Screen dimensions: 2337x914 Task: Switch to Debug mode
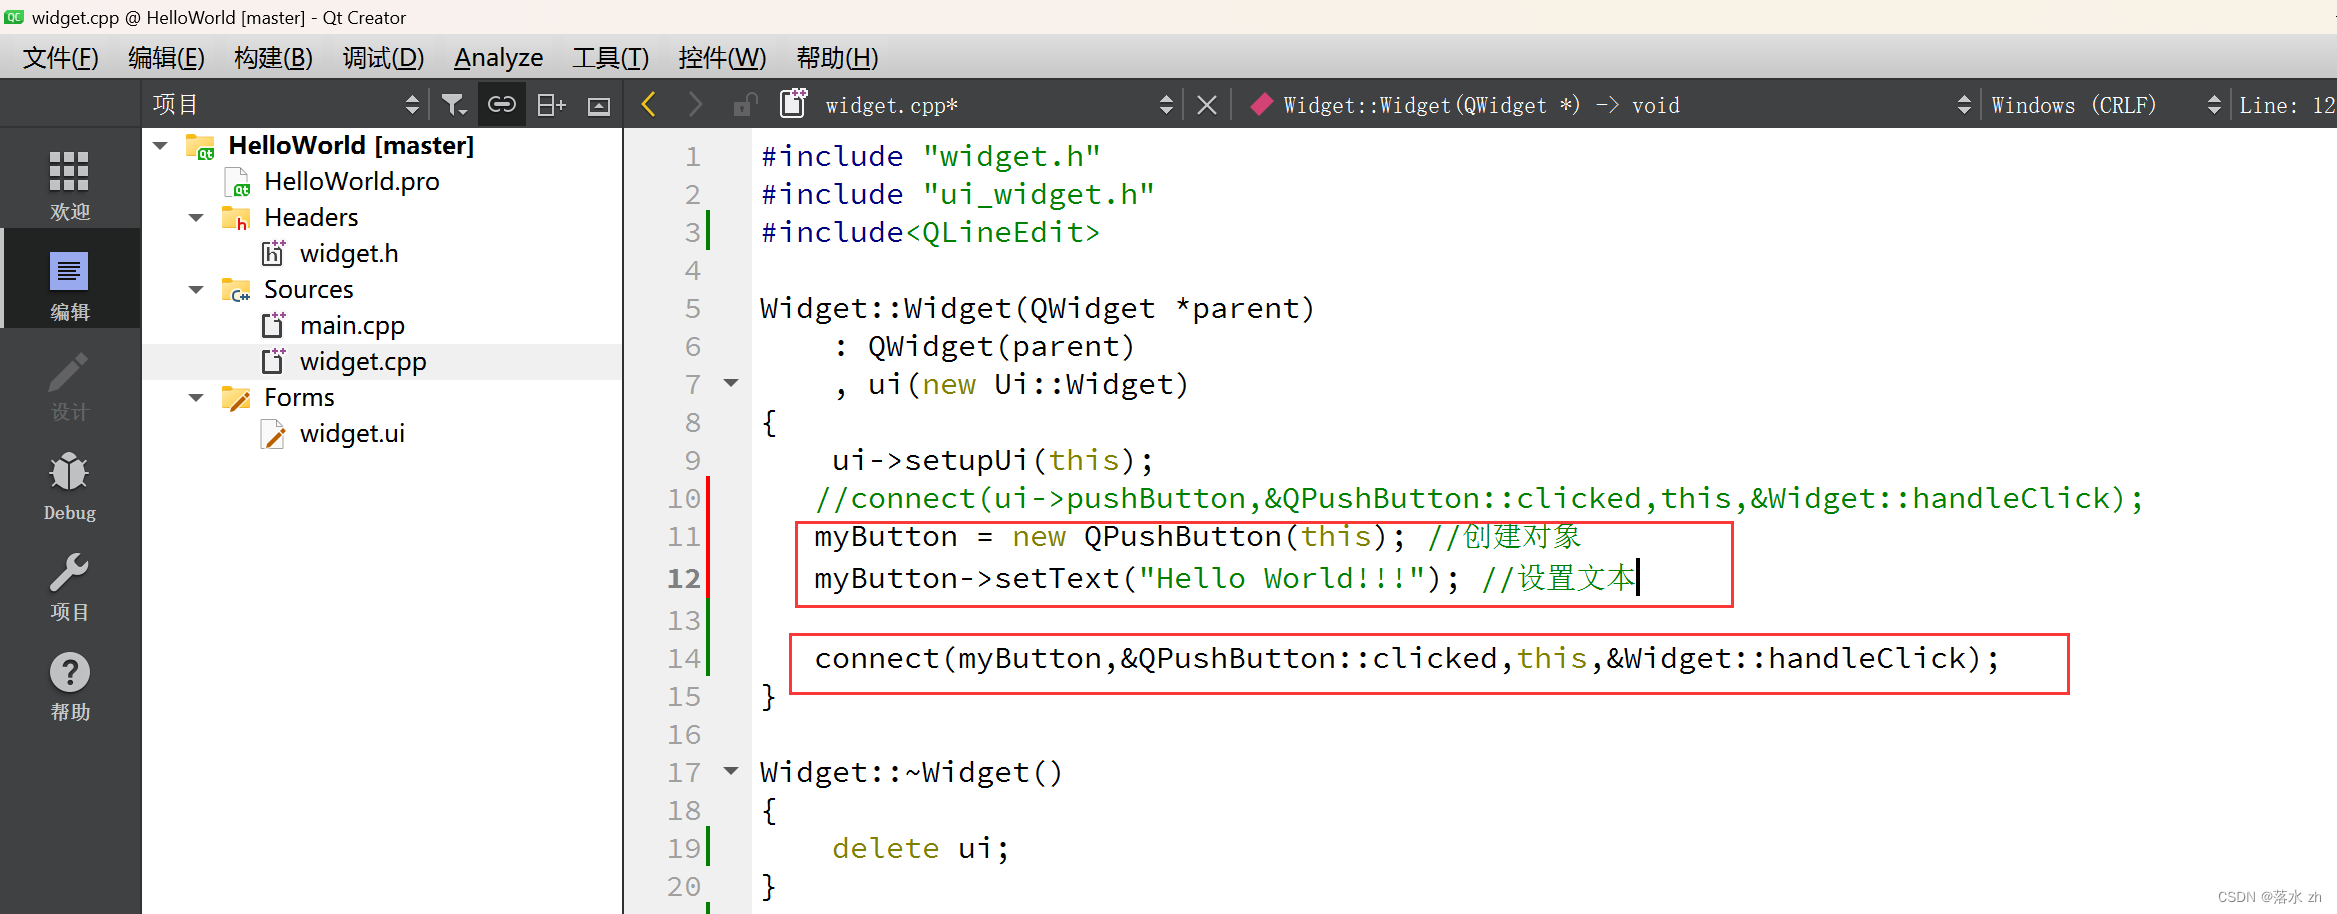click(69, 485)
